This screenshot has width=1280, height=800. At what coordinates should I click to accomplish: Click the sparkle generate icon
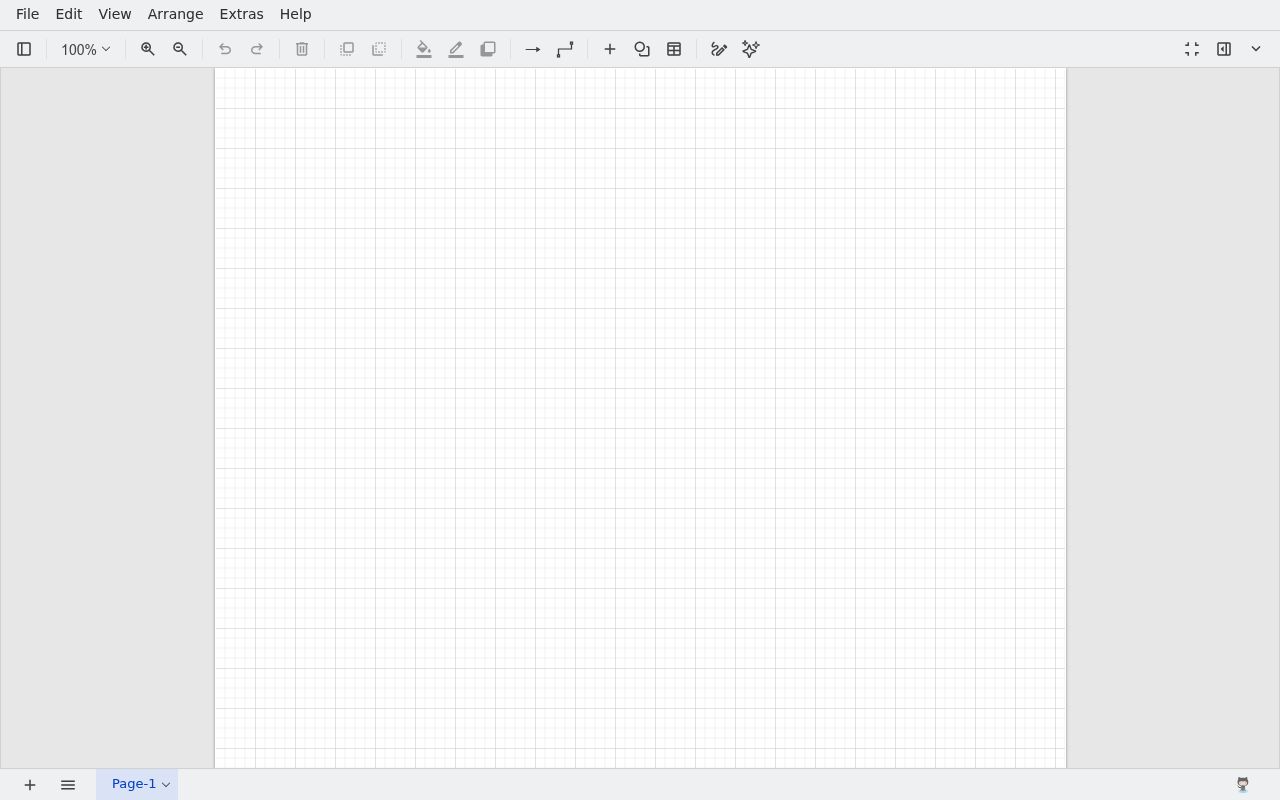[x=751, y=49]
